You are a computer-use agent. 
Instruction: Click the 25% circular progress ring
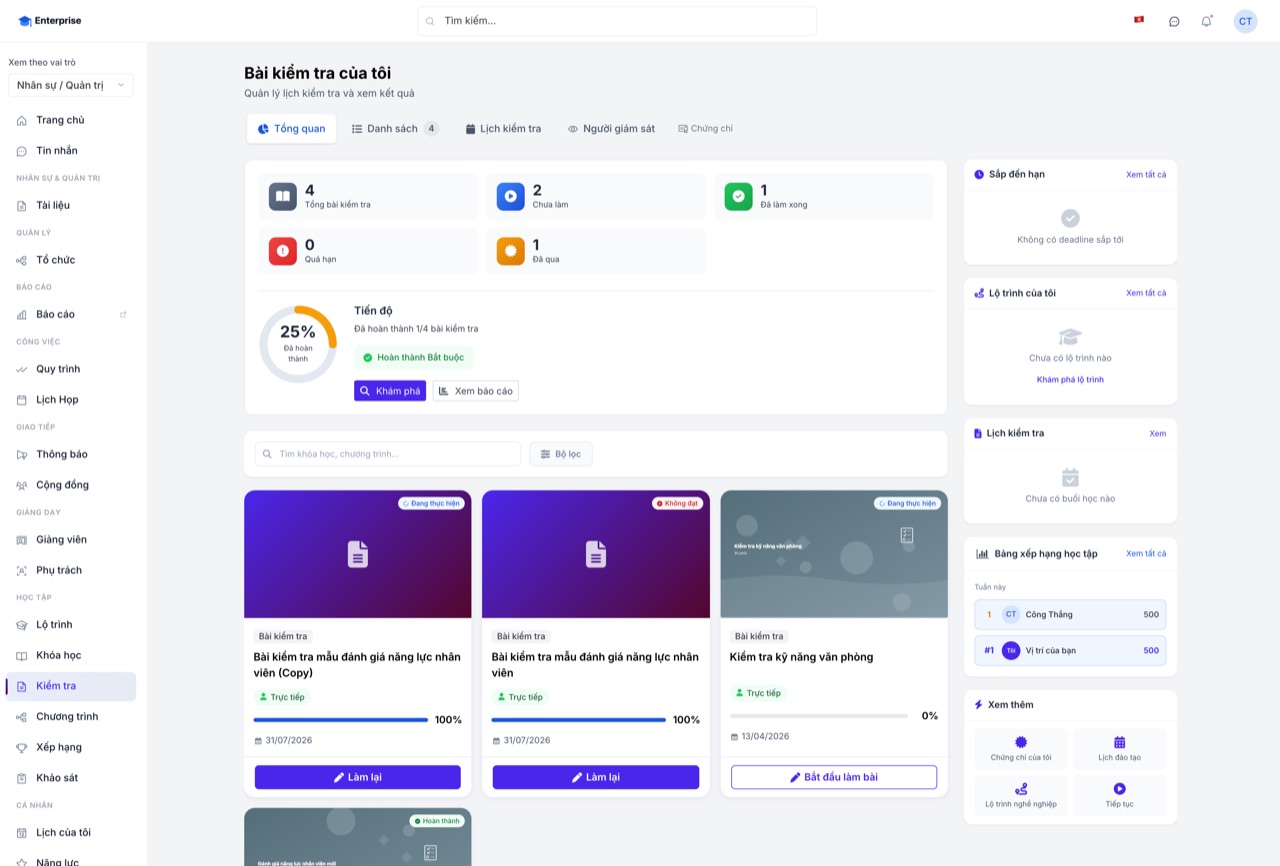click(298, 344)
